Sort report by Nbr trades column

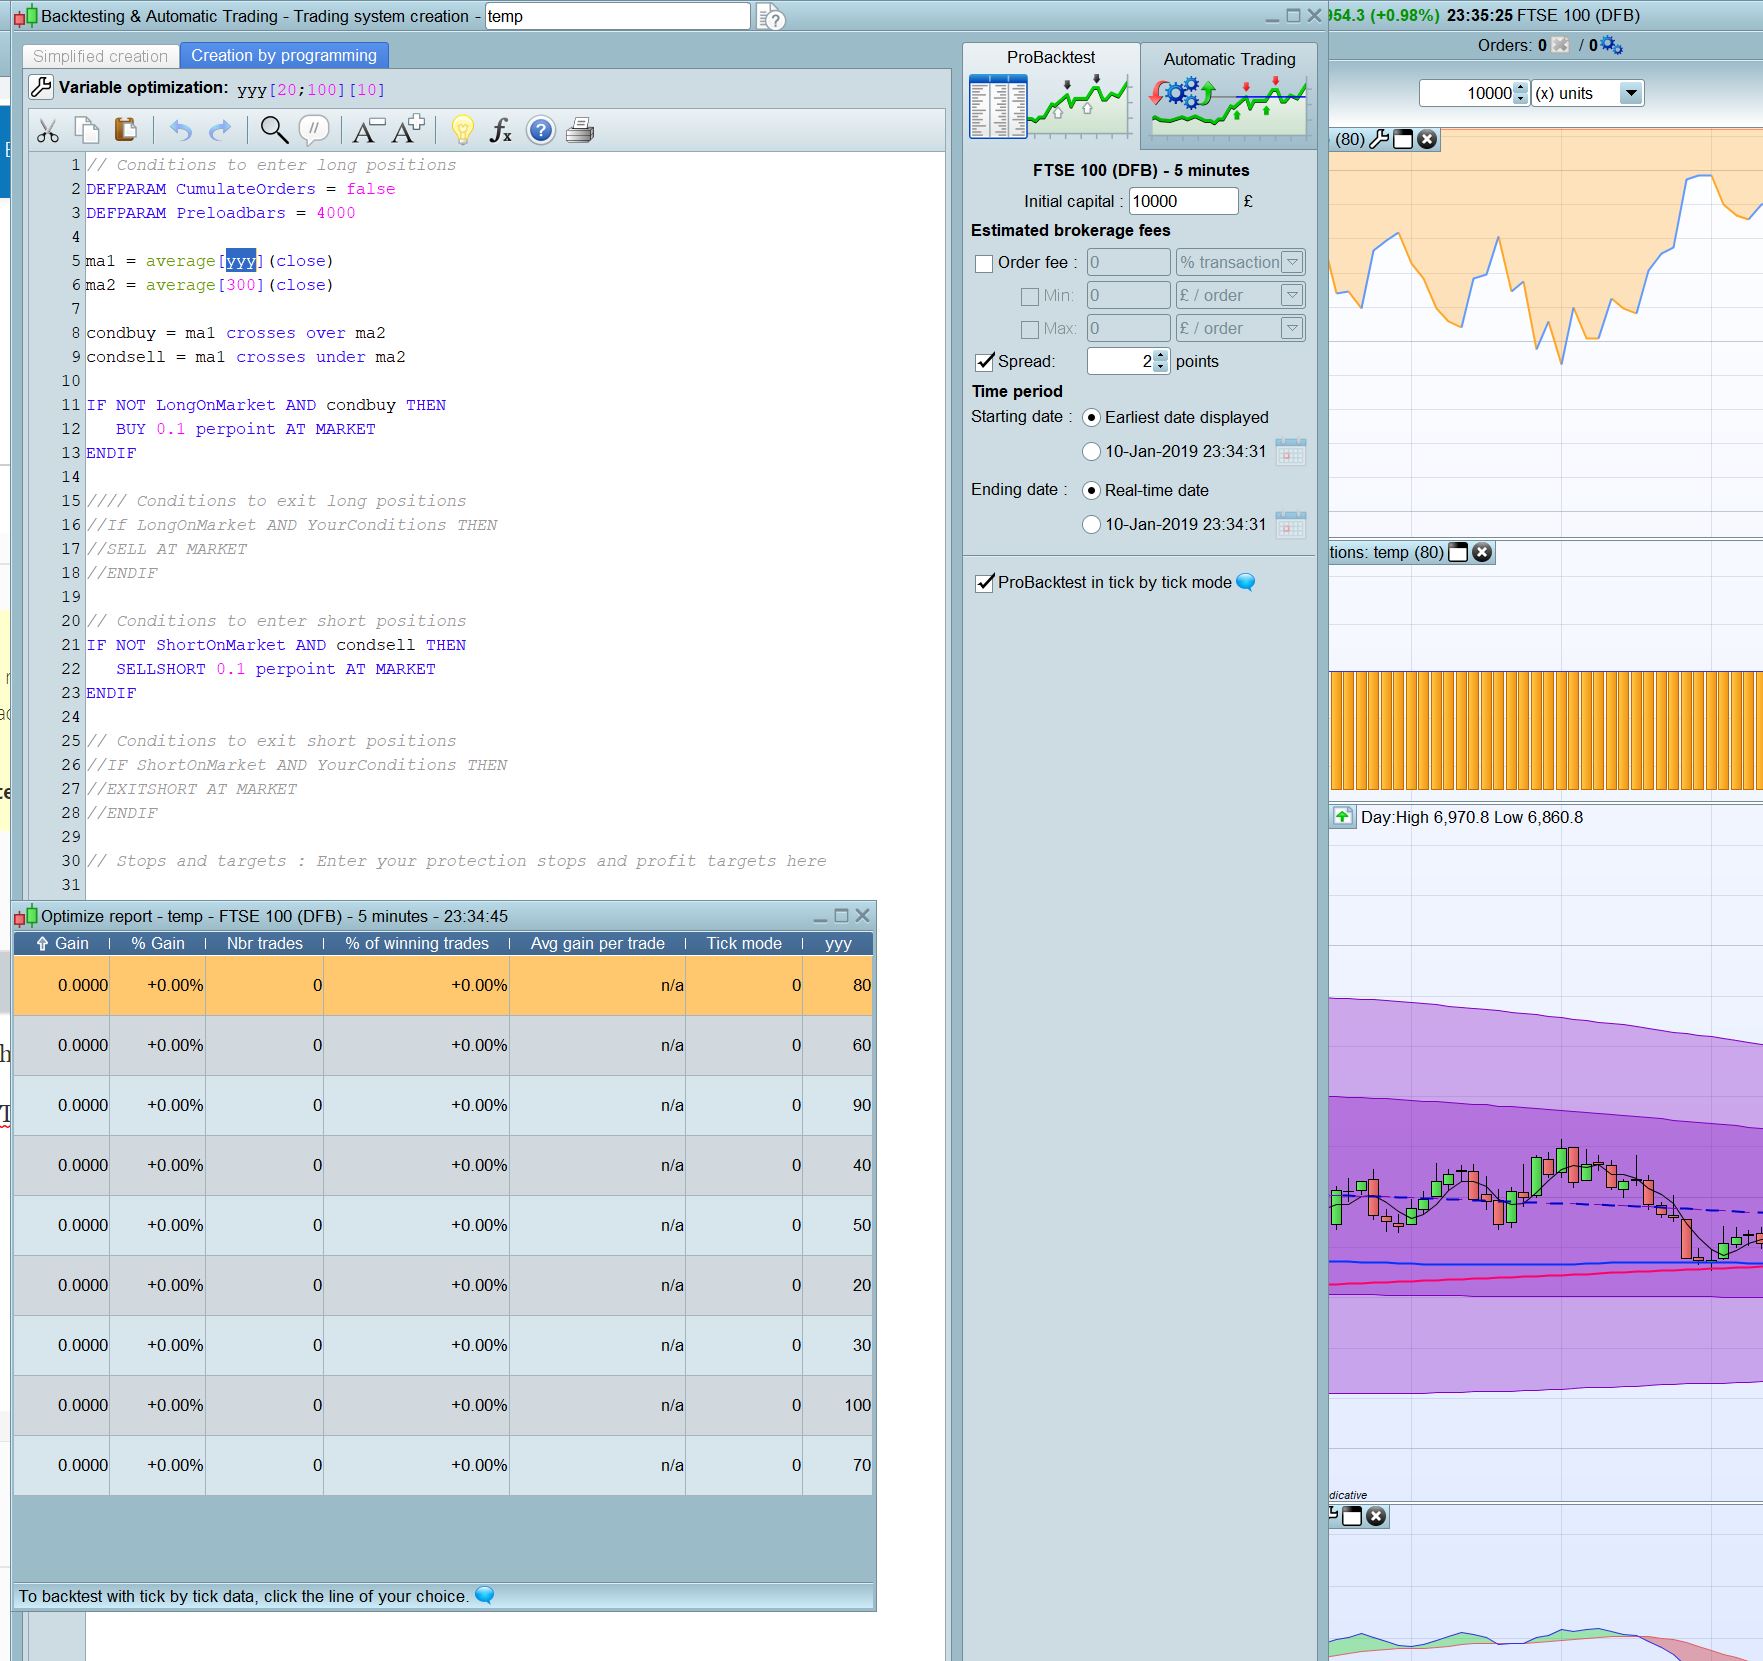[x=264, y=943]
